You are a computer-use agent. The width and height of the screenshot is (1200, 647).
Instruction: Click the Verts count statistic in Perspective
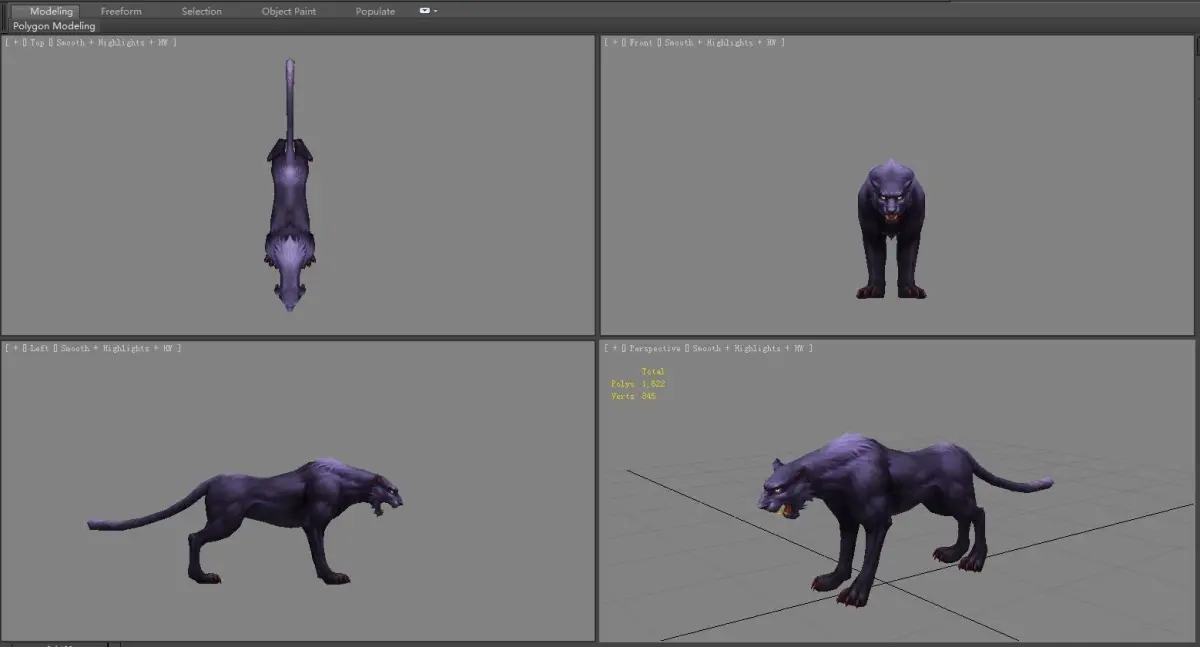point(633,396)
